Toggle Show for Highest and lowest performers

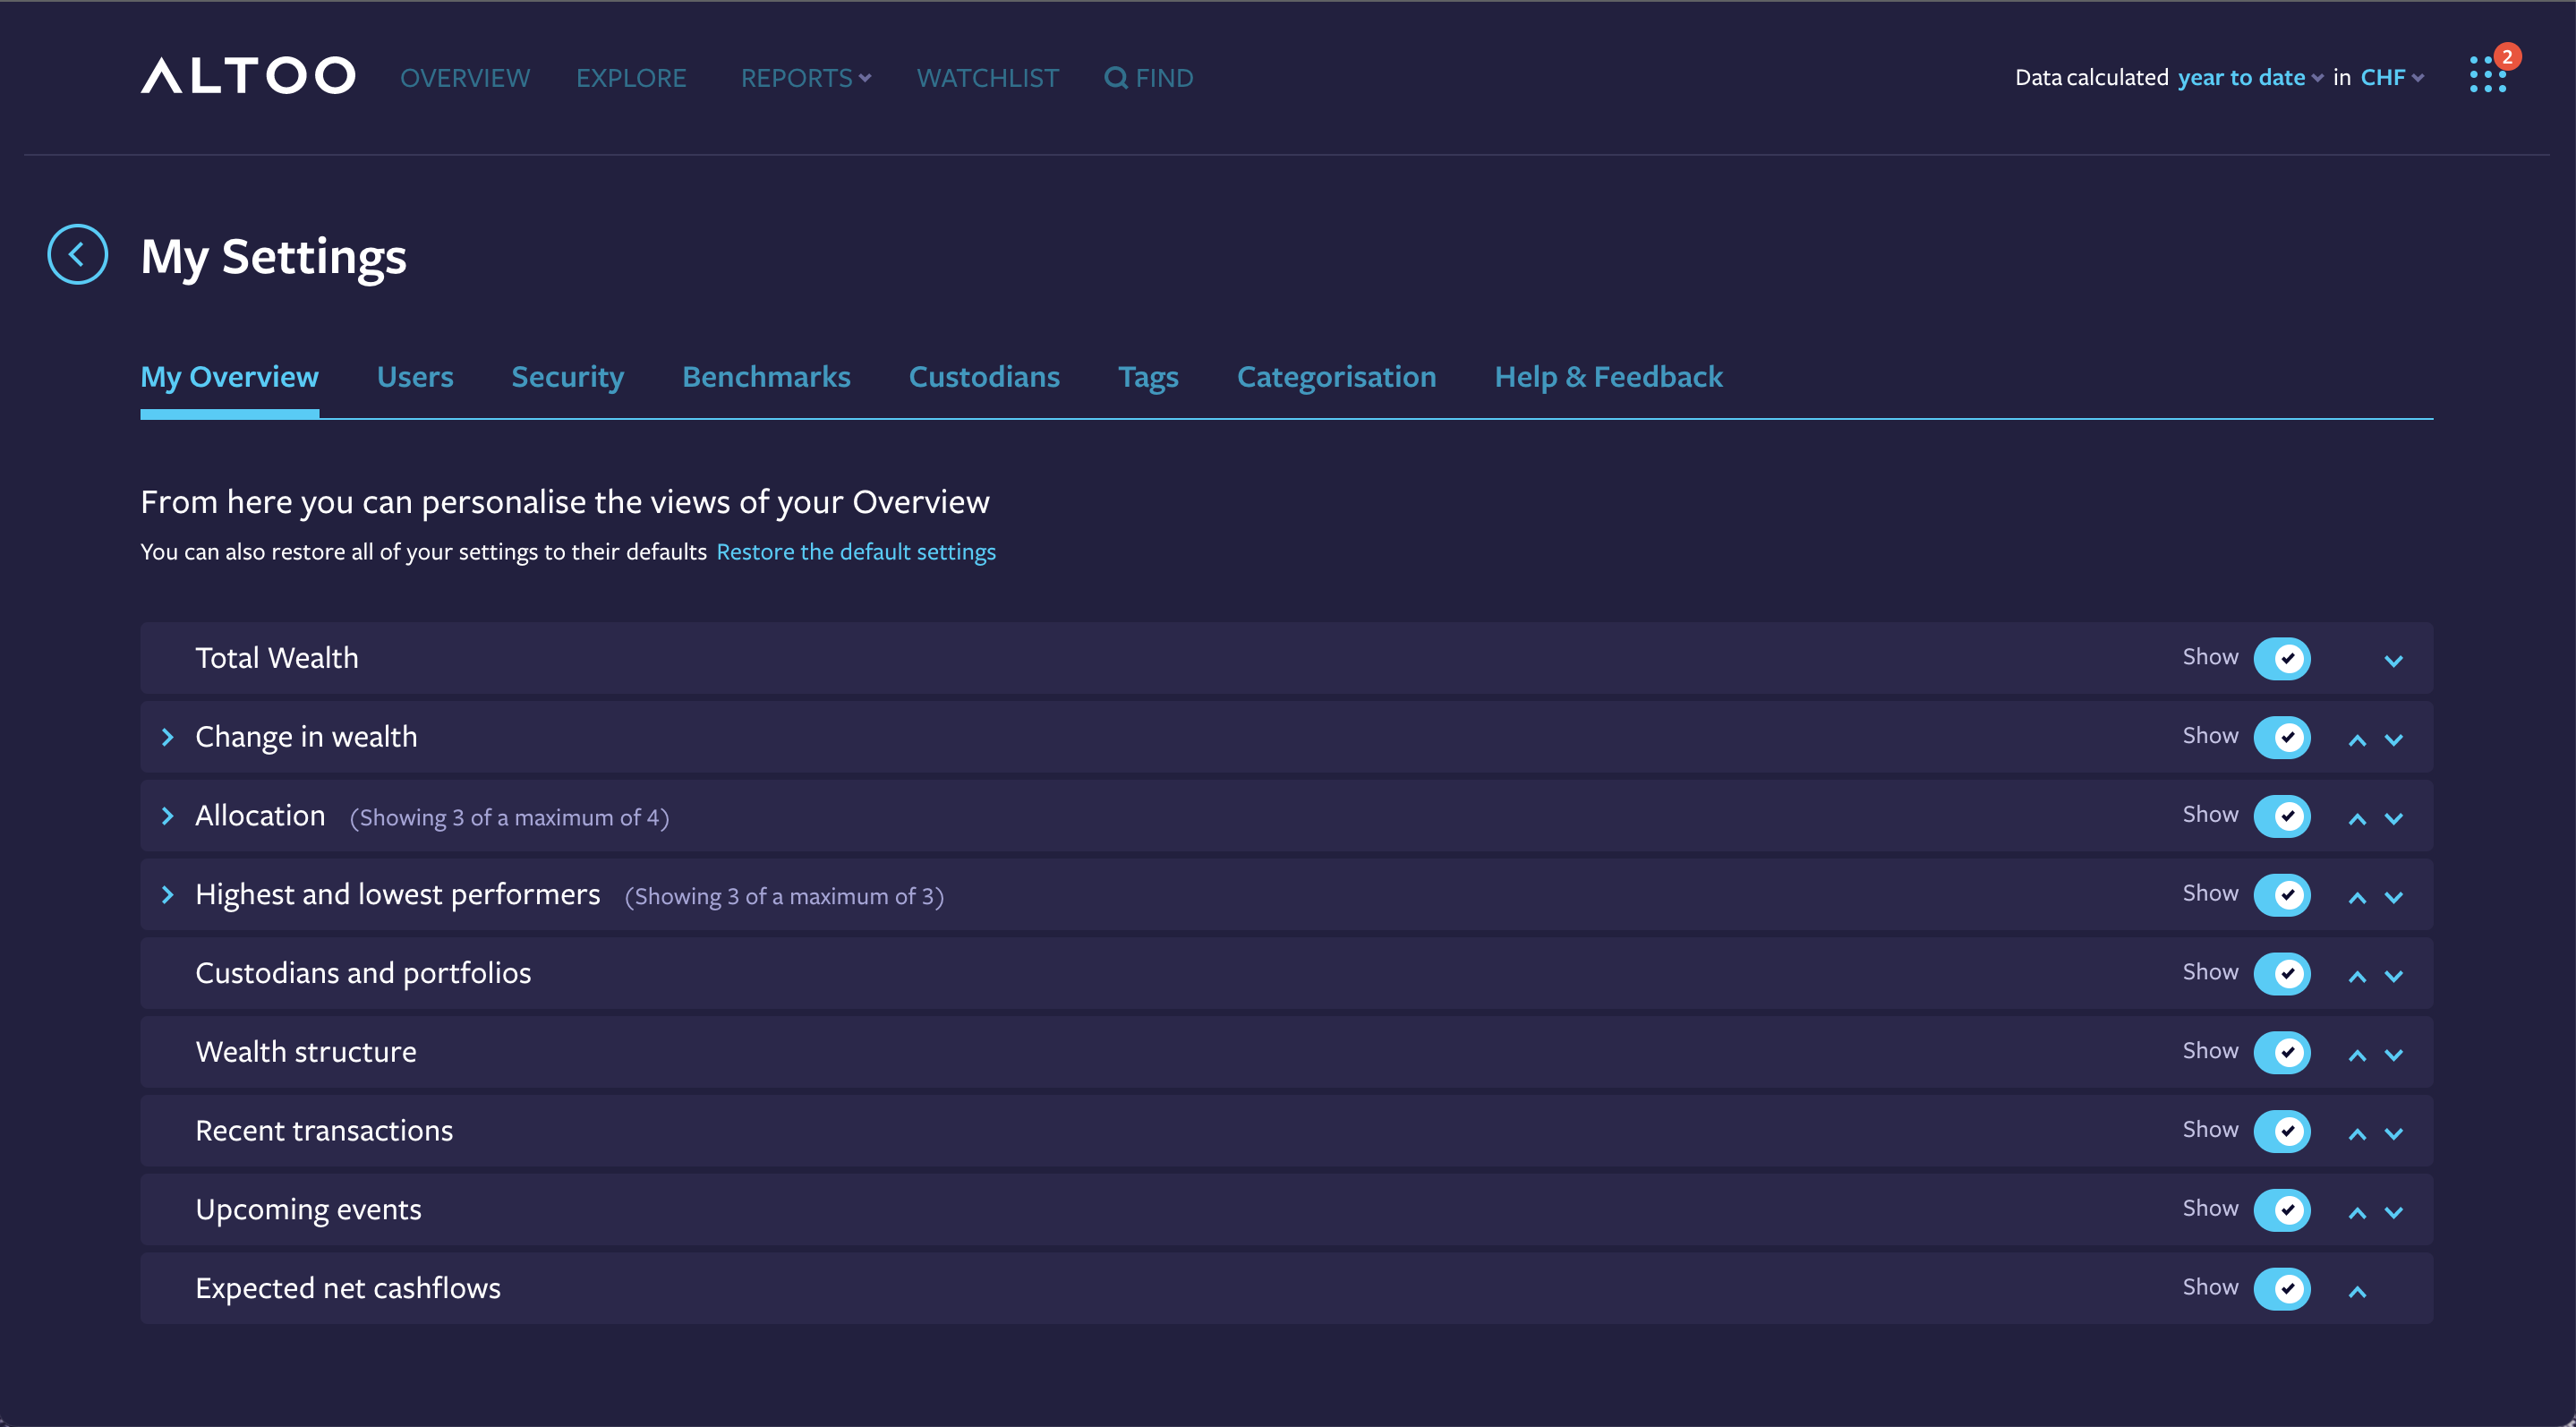tap(2281, 895)
